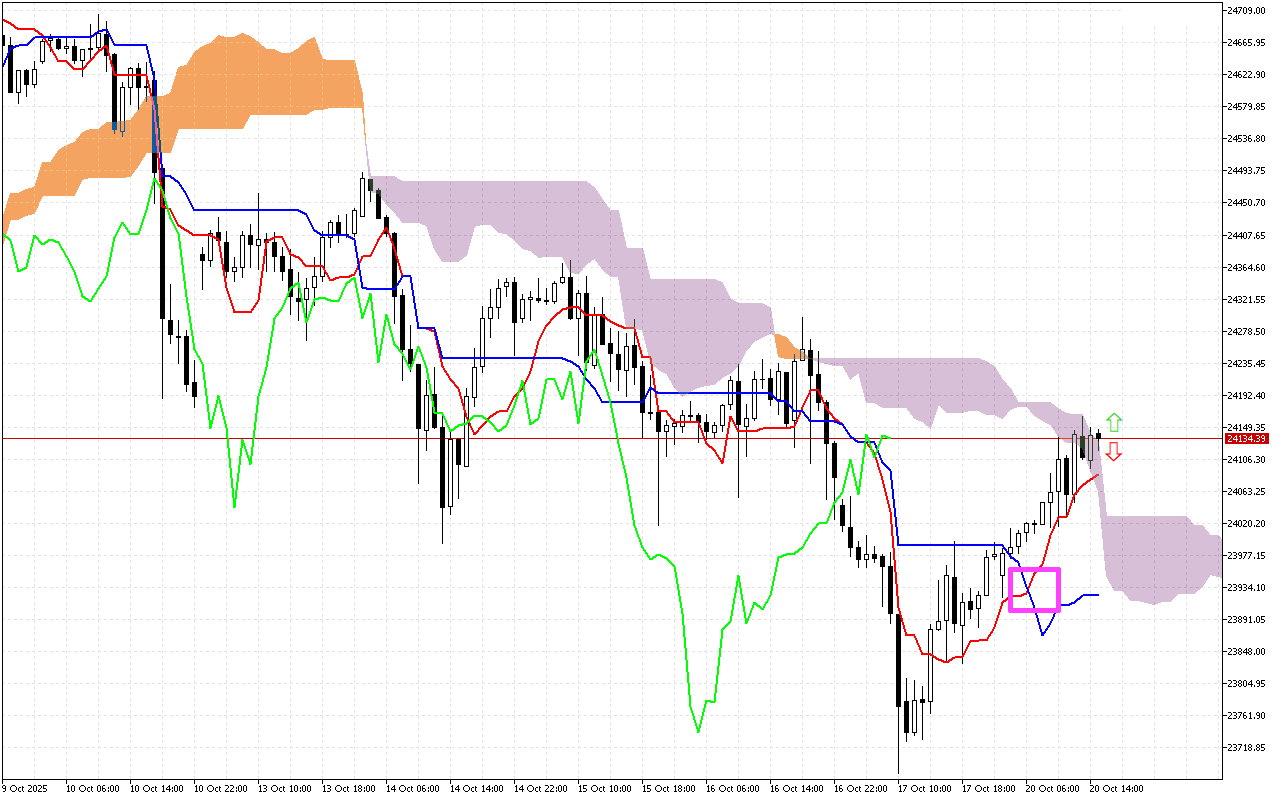1280x800 pixels.
Task: Click the 24020.20 price scale label
Action: tap(1245, 524)
